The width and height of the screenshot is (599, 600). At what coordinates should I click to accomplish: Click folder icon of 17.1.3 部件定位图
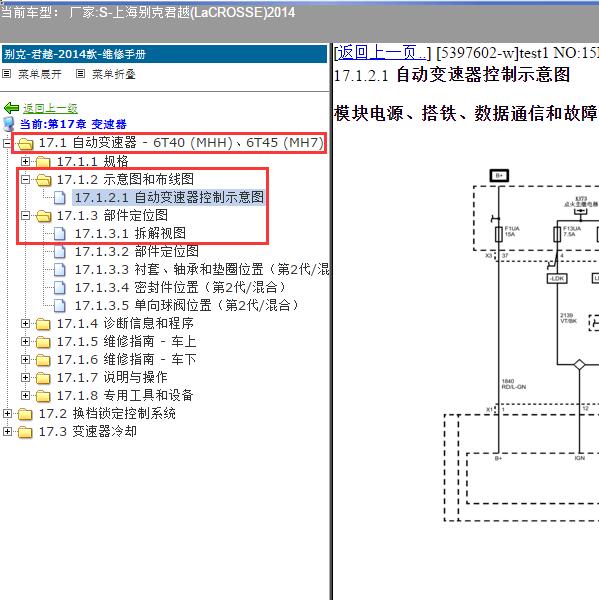click(43, 216)
